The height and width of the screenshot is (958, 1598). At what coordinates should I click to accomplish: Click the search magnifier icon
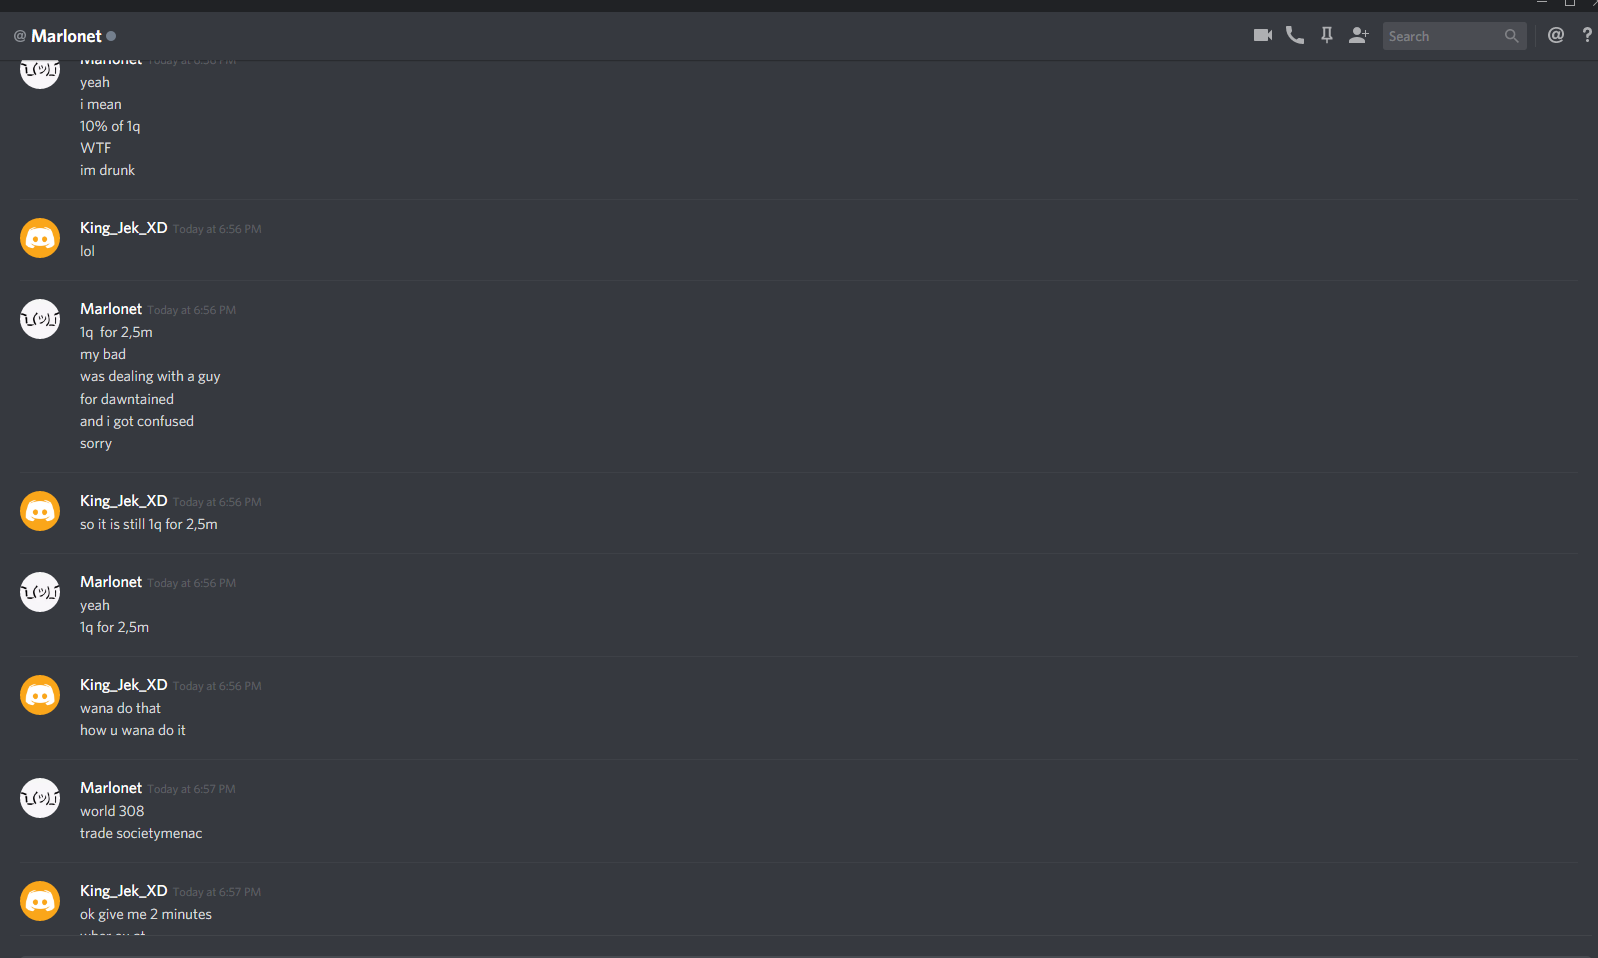[1511, 36]
